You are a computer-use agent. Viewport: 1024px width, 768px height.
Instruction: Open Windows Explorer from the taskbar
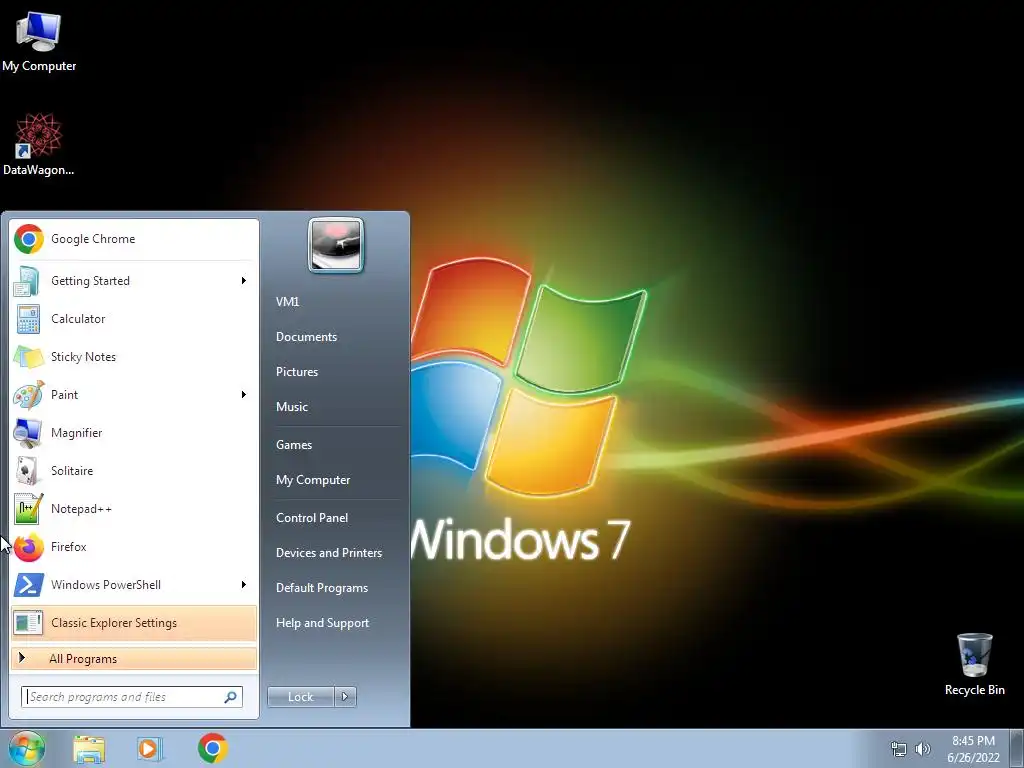click(89, 749)
